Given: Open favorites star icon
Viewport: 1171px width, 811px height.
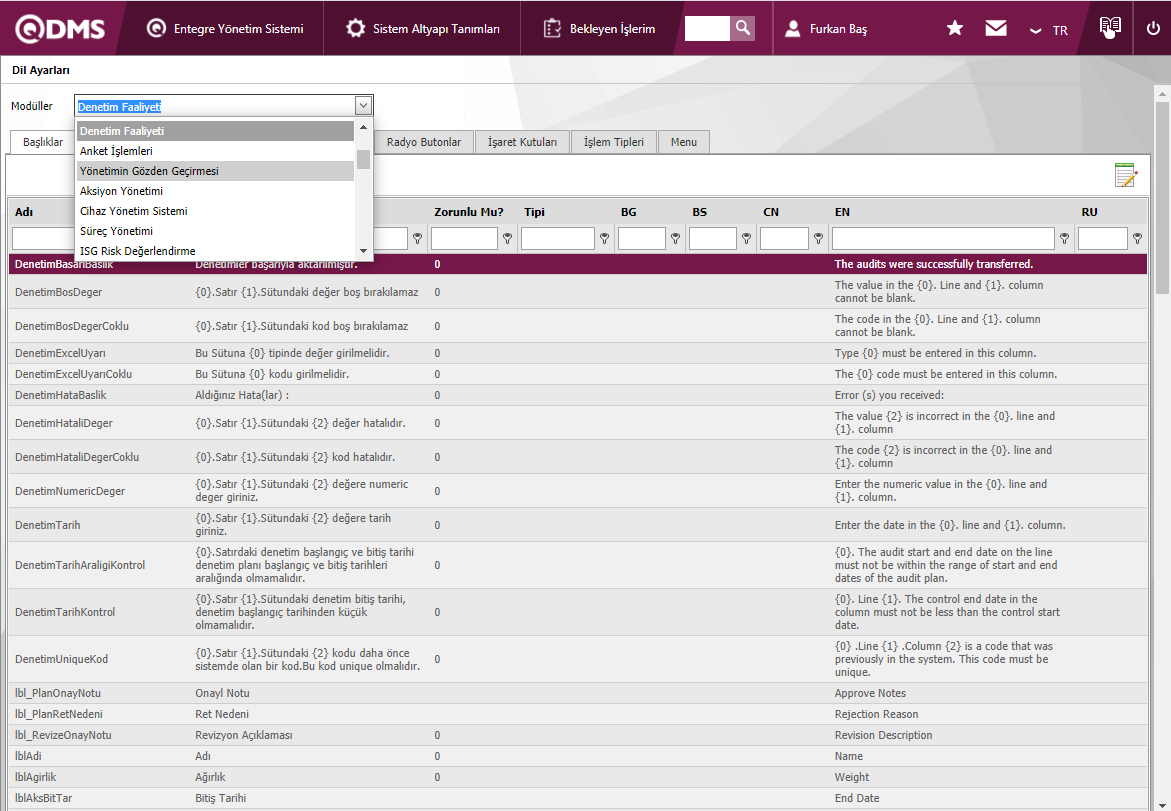Looking at the screenshot, I should pos(955,29).
